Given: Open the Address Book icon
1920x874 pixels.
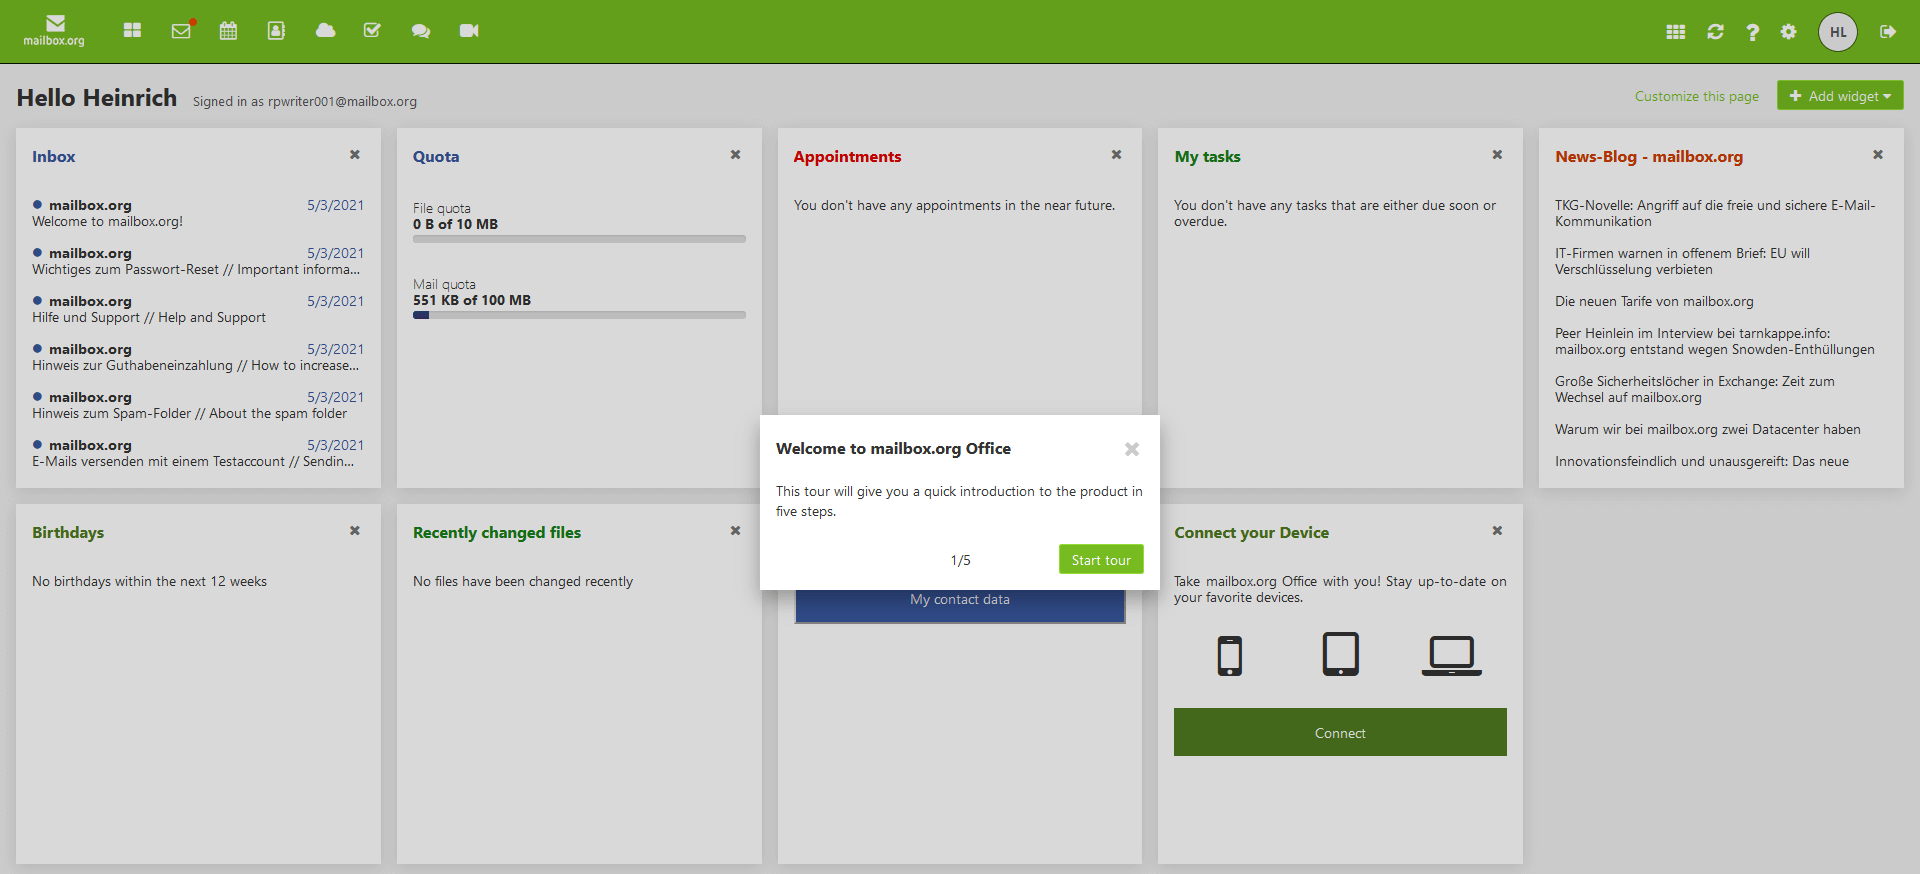Looking at the screenshot, I should 276,31.
